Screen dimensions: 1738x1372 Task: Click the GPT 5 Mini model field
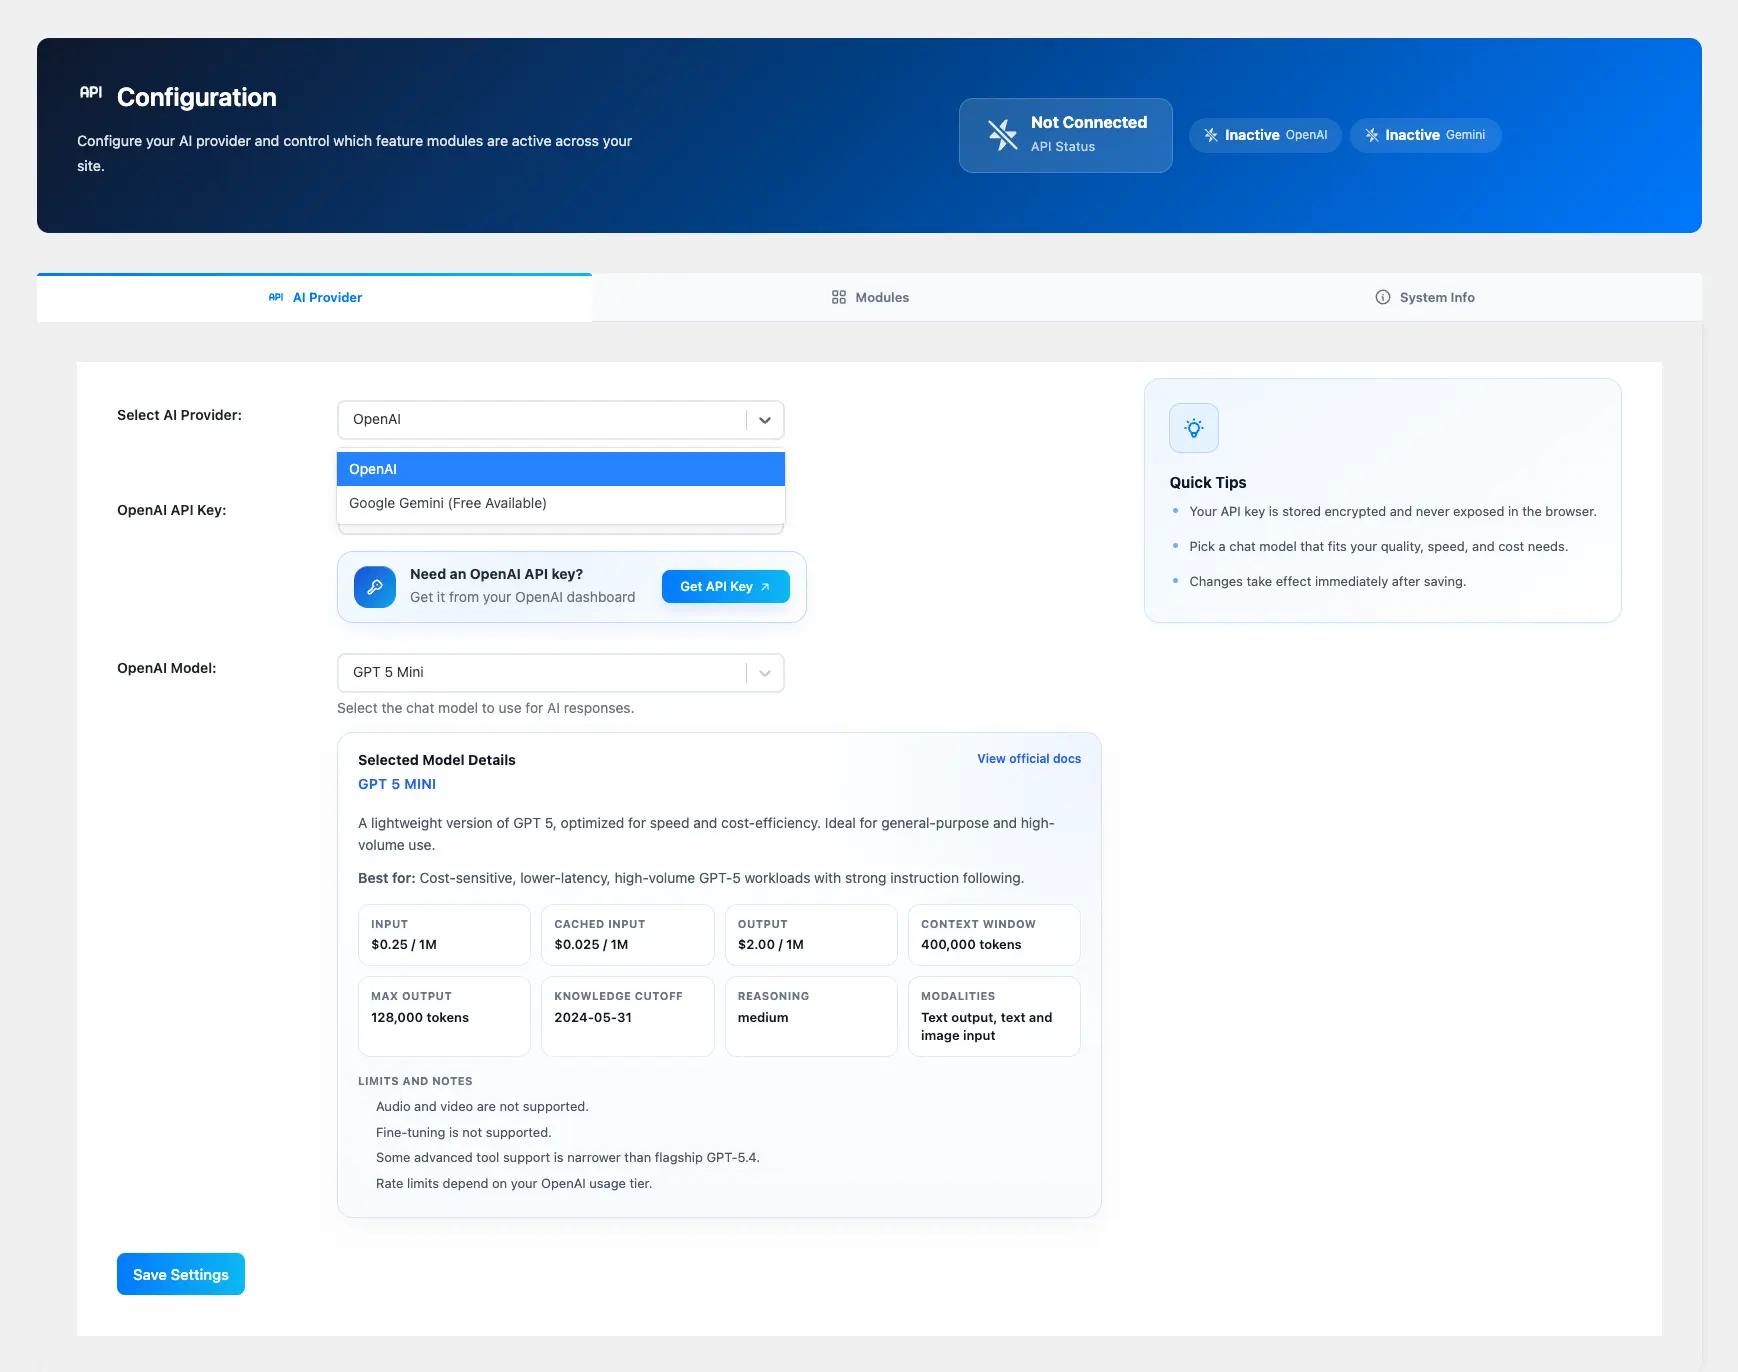coord(540,673)
